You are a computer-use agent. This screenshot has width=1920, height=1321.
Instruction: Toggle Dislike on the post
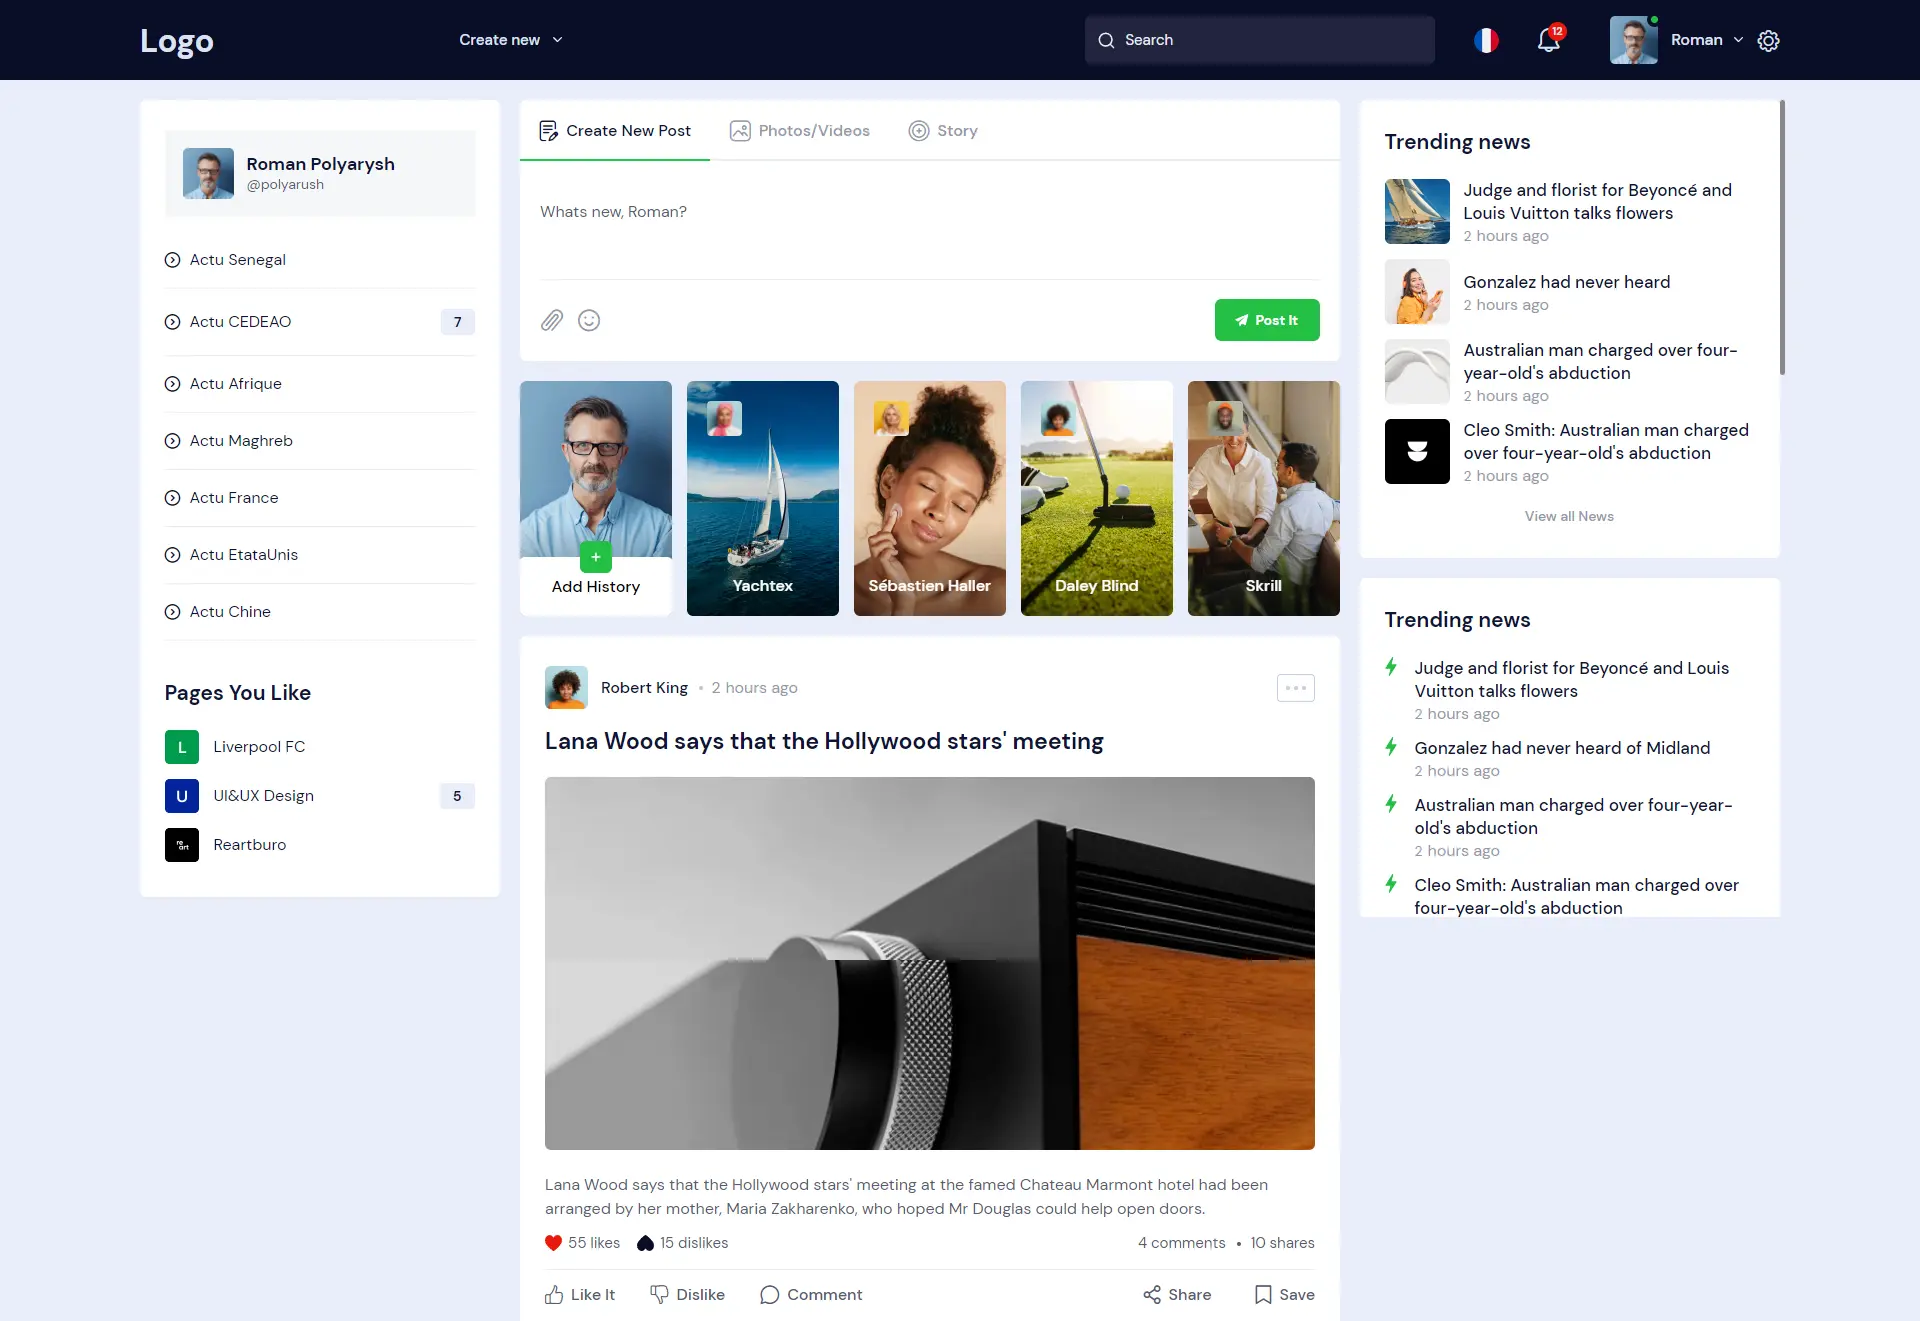pyautogui.click(x=687, y=1294)
